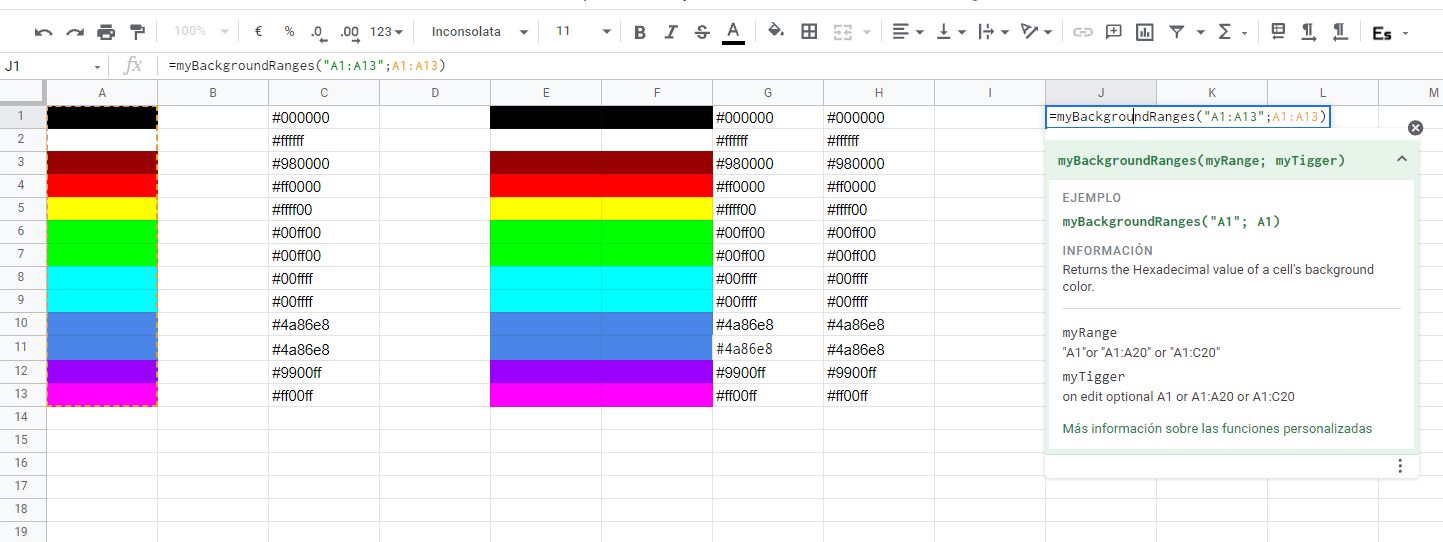Open the filter views dropdown arrow
This screenshot has width=1443, height=542.
(x=1200, y=32)
